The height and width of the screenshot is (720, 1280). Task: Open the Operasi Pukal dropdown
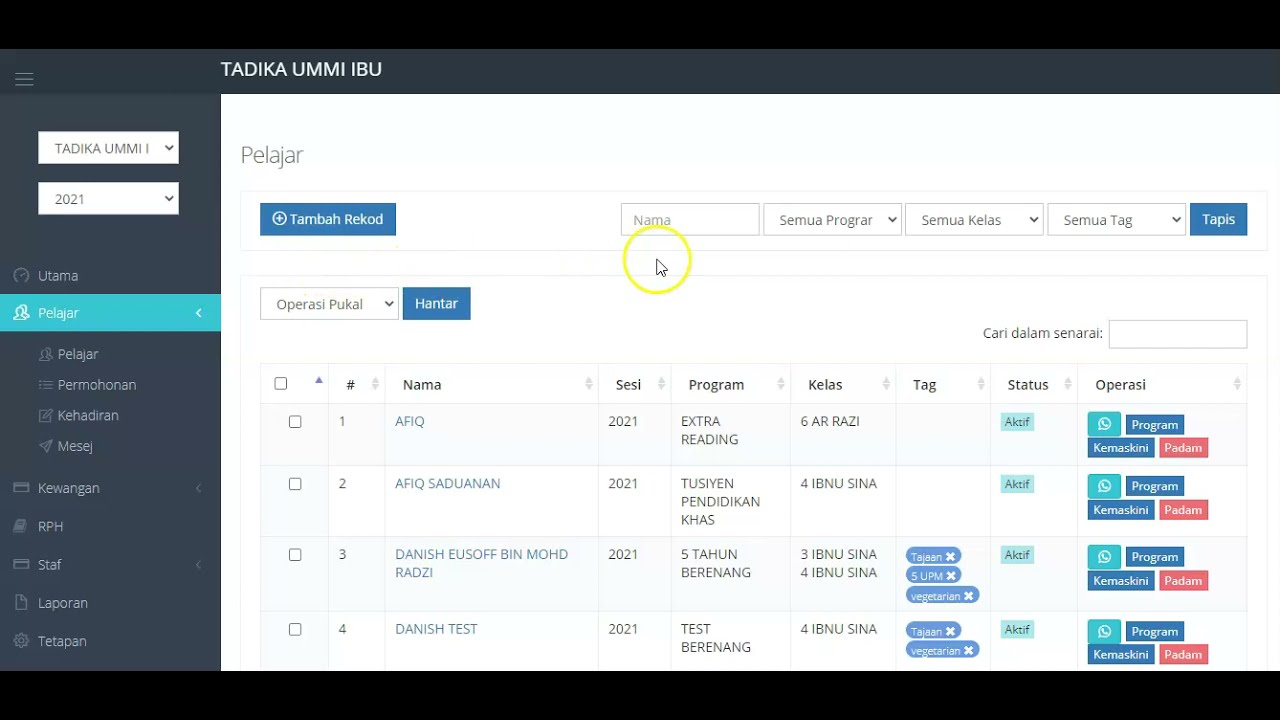[329, 304]
